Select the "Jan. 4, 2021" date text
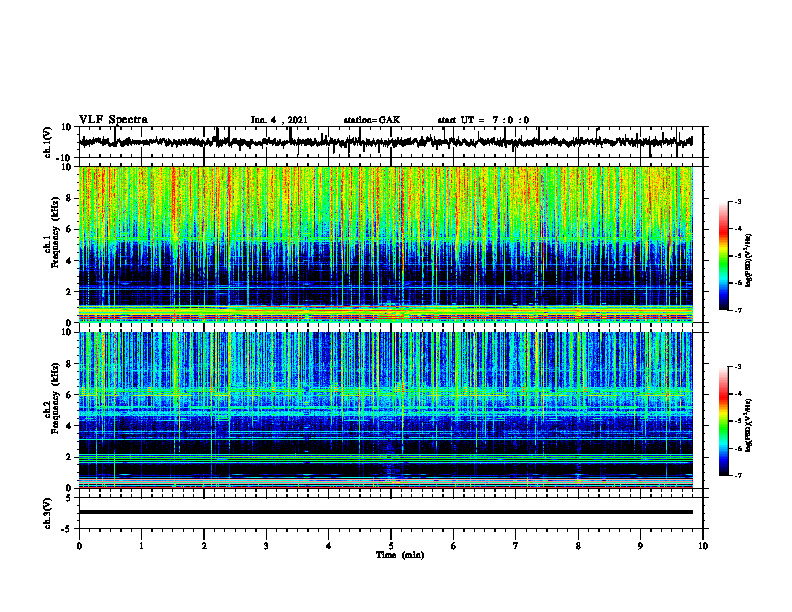The width and height of the screenshot is (792, 612). coord(279,120)
